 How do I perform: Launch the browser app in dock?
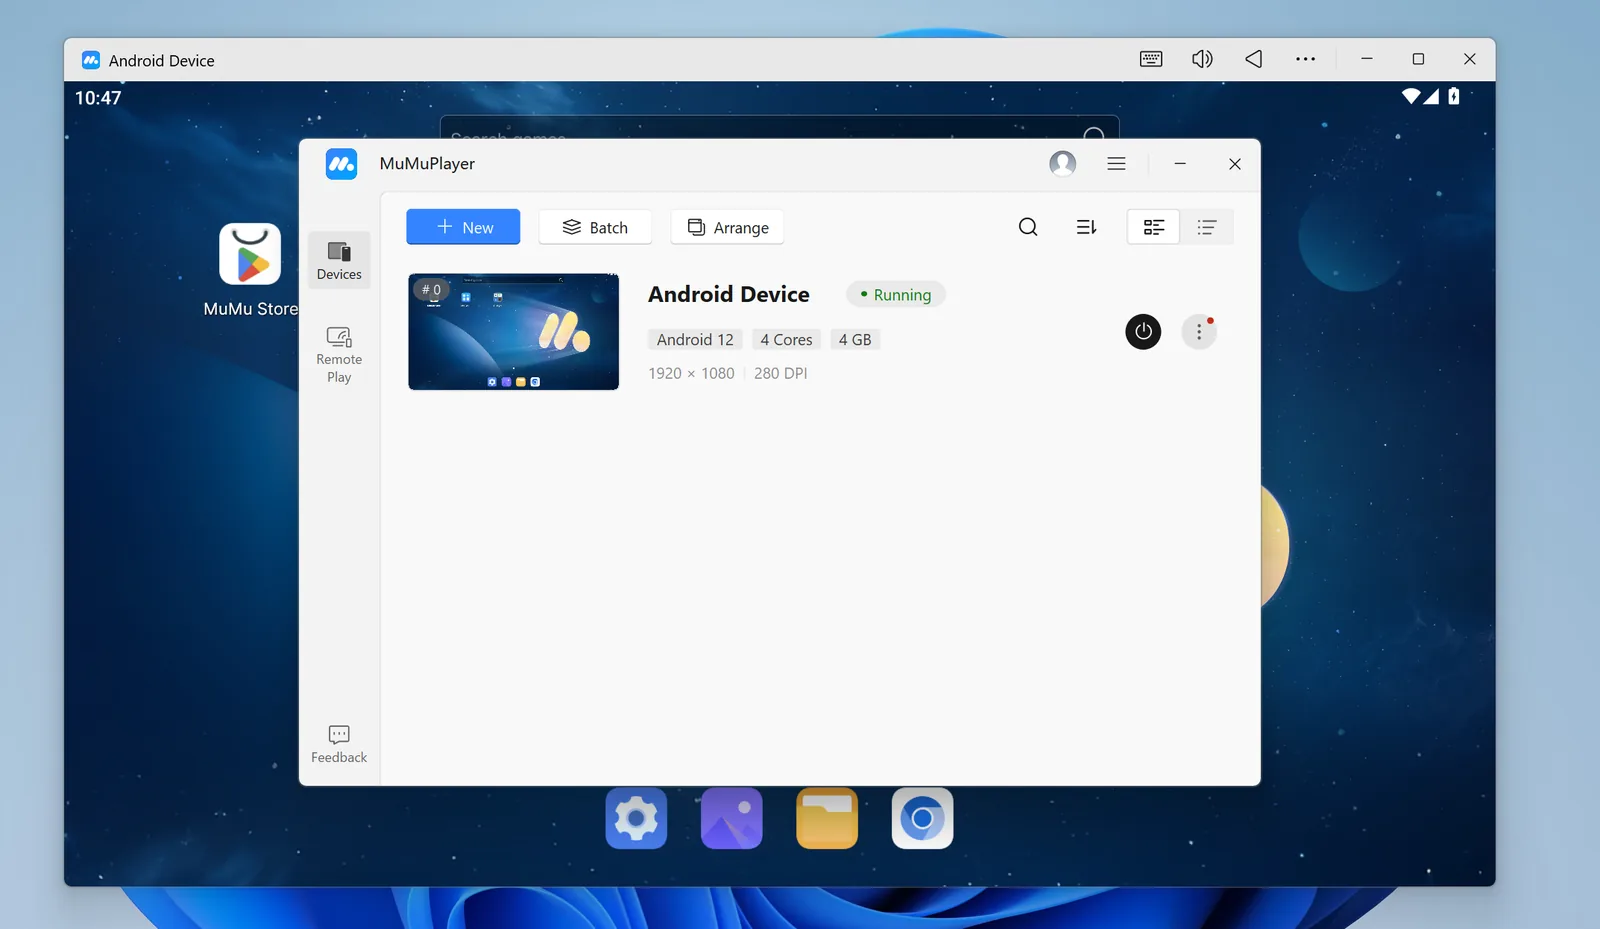tap(922, 818)
